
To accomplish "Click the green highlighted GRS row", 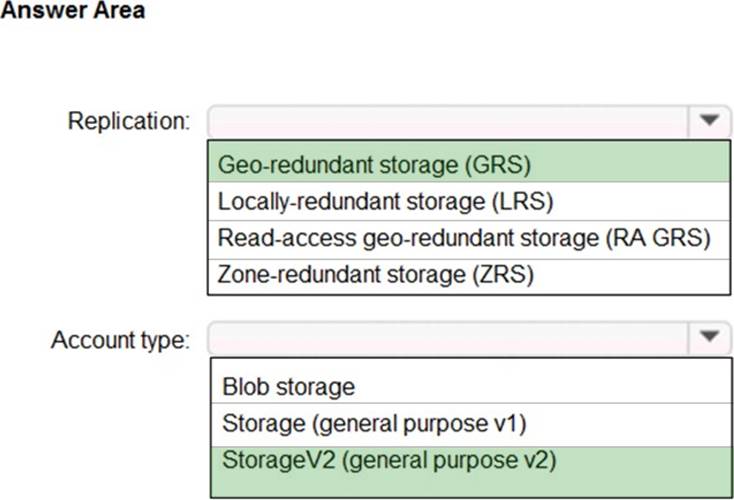I will pos(470,164).
